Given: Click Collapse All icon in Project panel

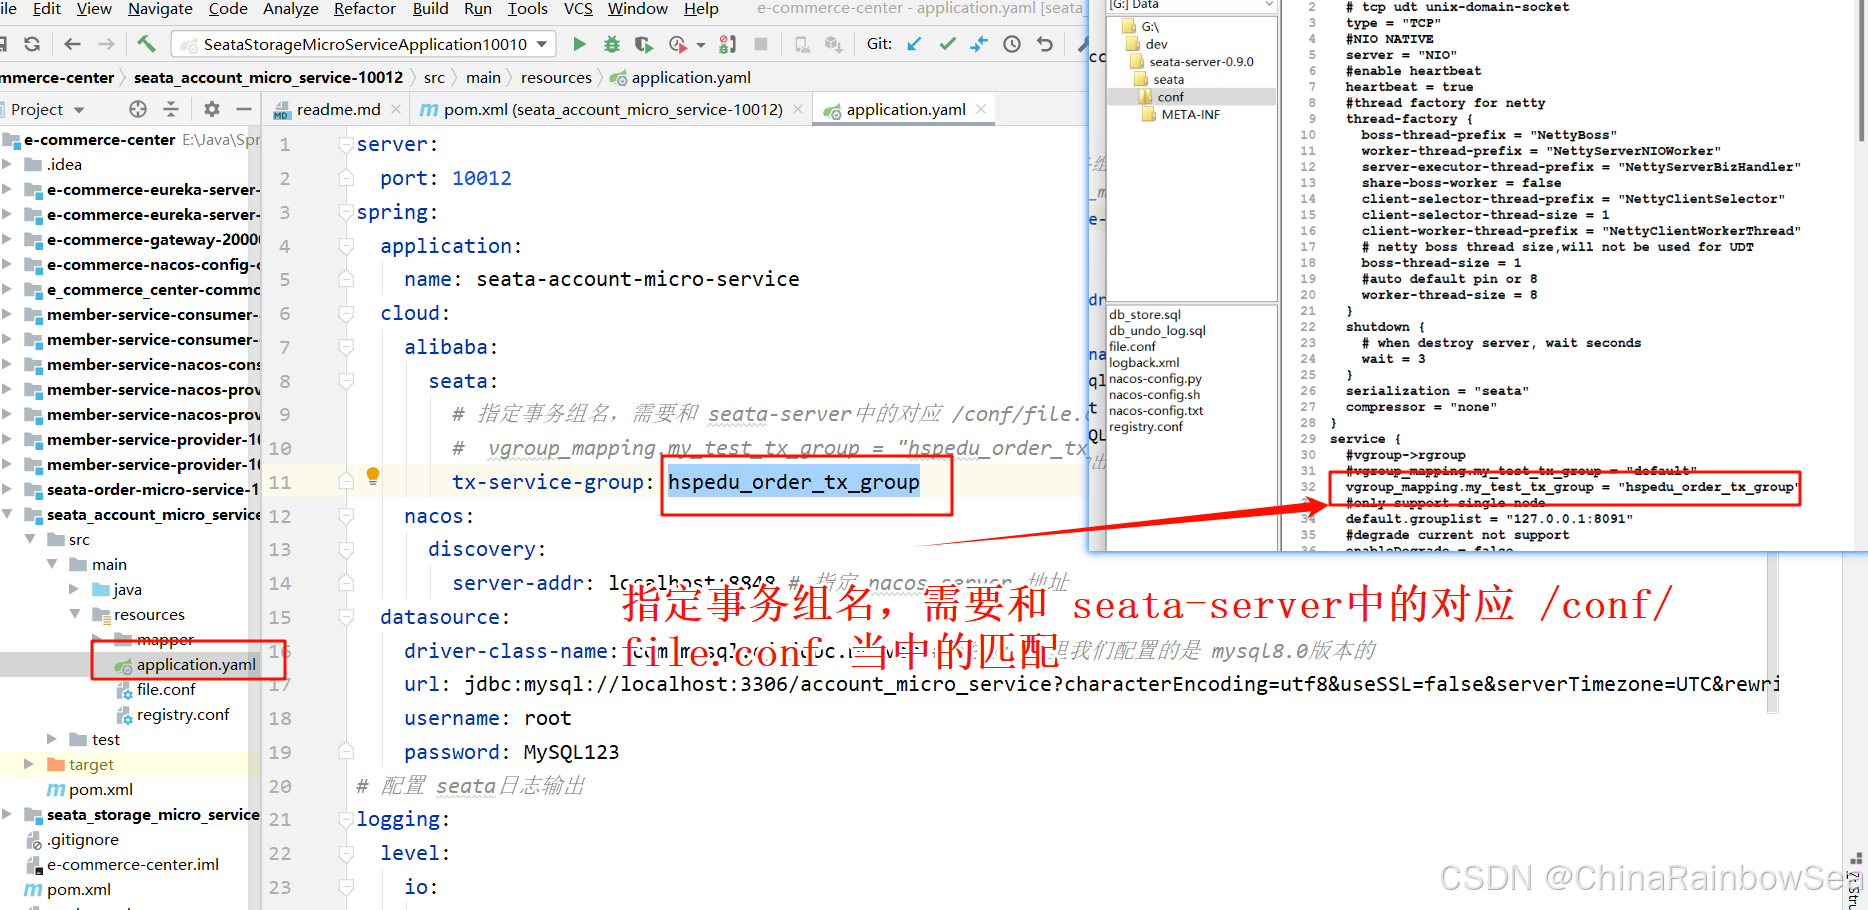Looking at the screenshot, I should [x=171, y=109].
